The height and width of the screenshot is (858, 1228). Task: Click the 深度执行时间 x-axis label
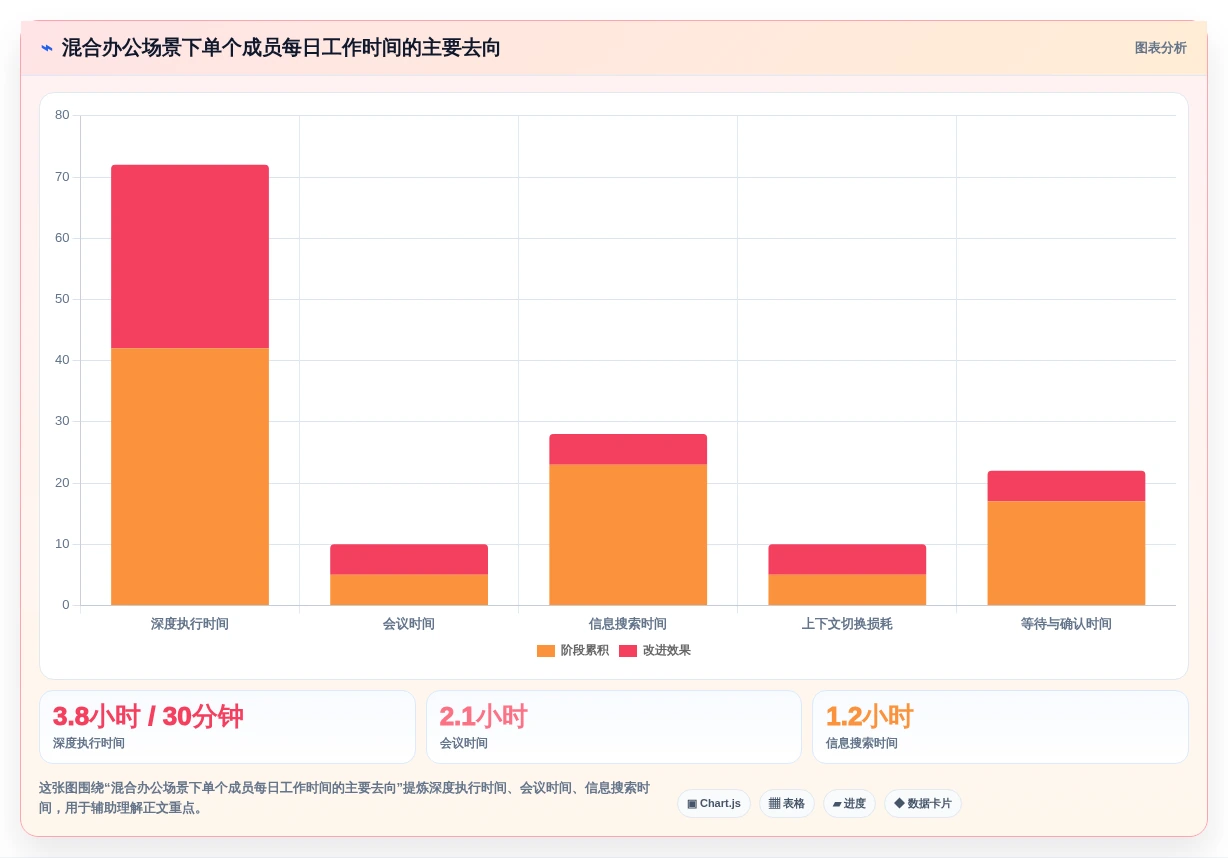(x=190, y=624)
